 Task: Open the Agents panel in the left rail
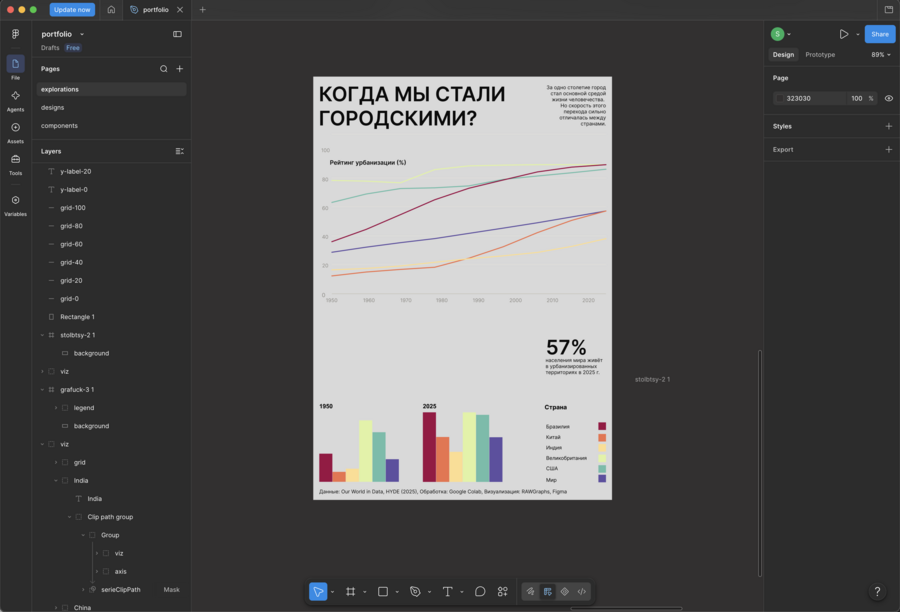(15, 100)
